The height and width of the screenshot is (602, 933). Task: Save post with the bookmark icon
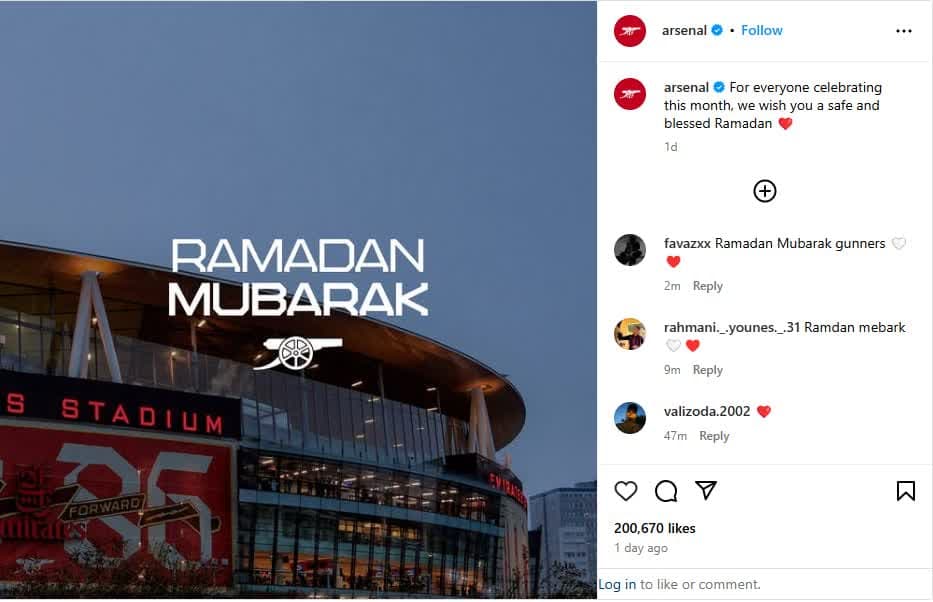point(906,491)
